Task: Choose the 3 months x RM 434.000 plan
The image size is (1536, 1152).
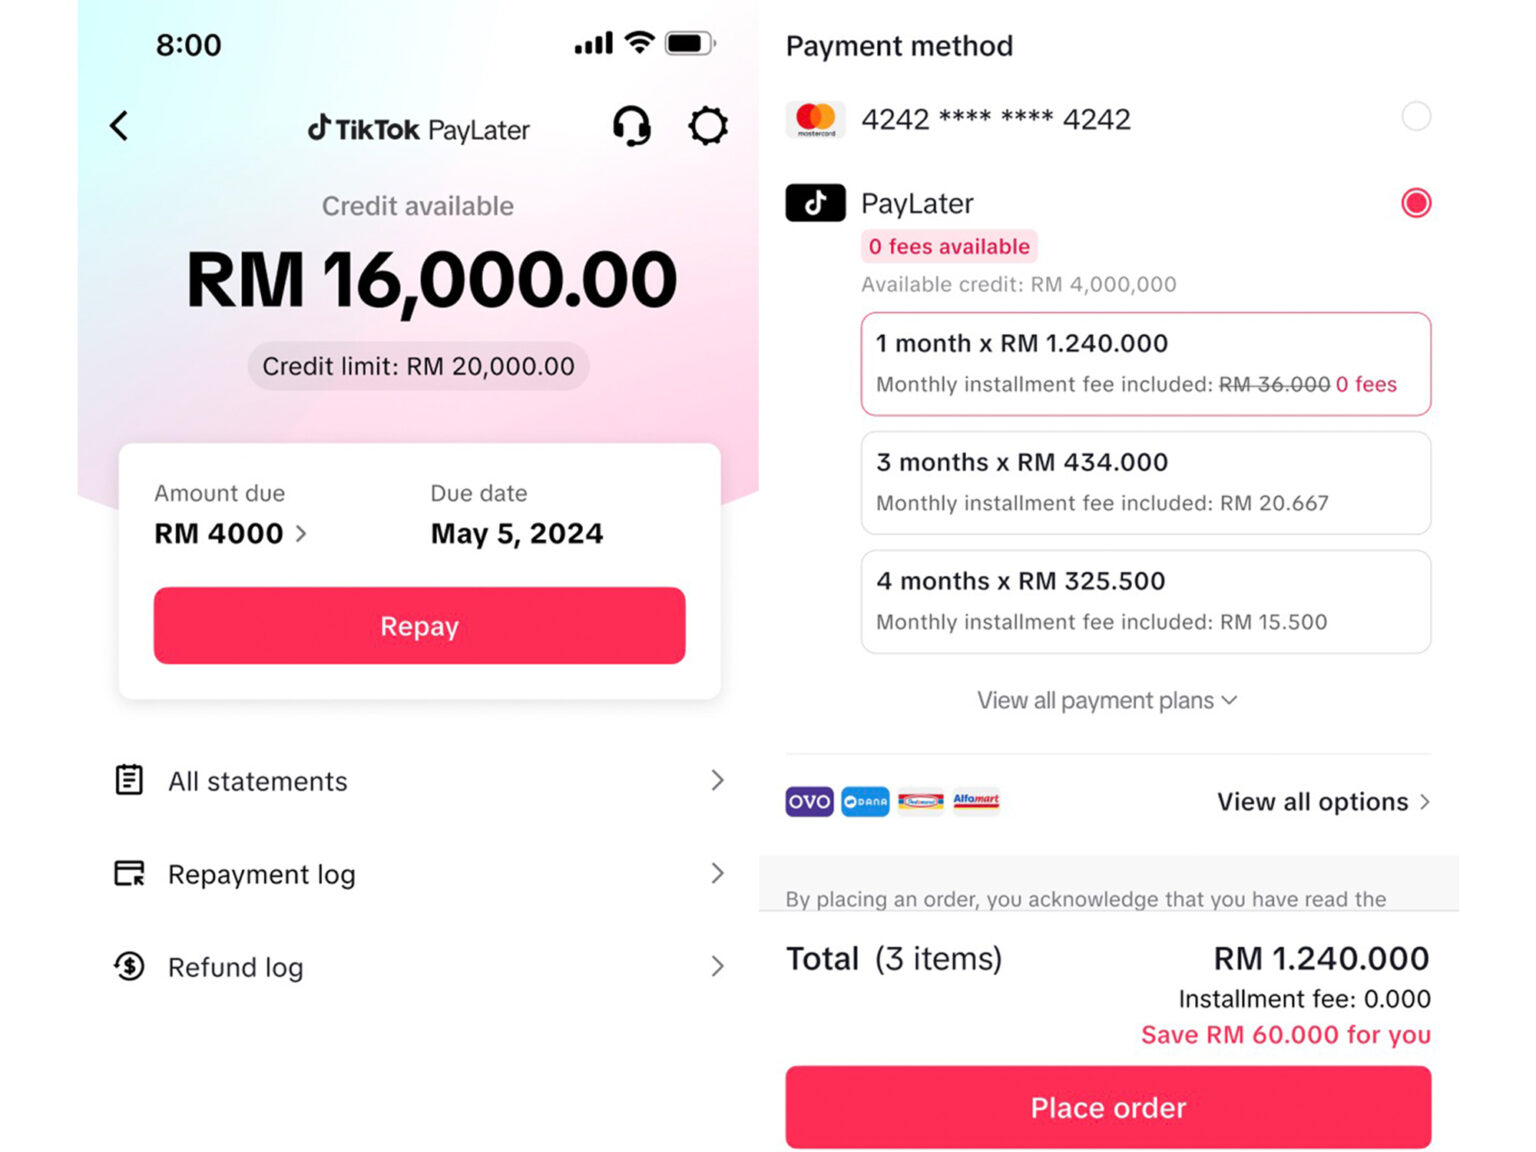Action: pyautogui.click(x=1145, y=482)
